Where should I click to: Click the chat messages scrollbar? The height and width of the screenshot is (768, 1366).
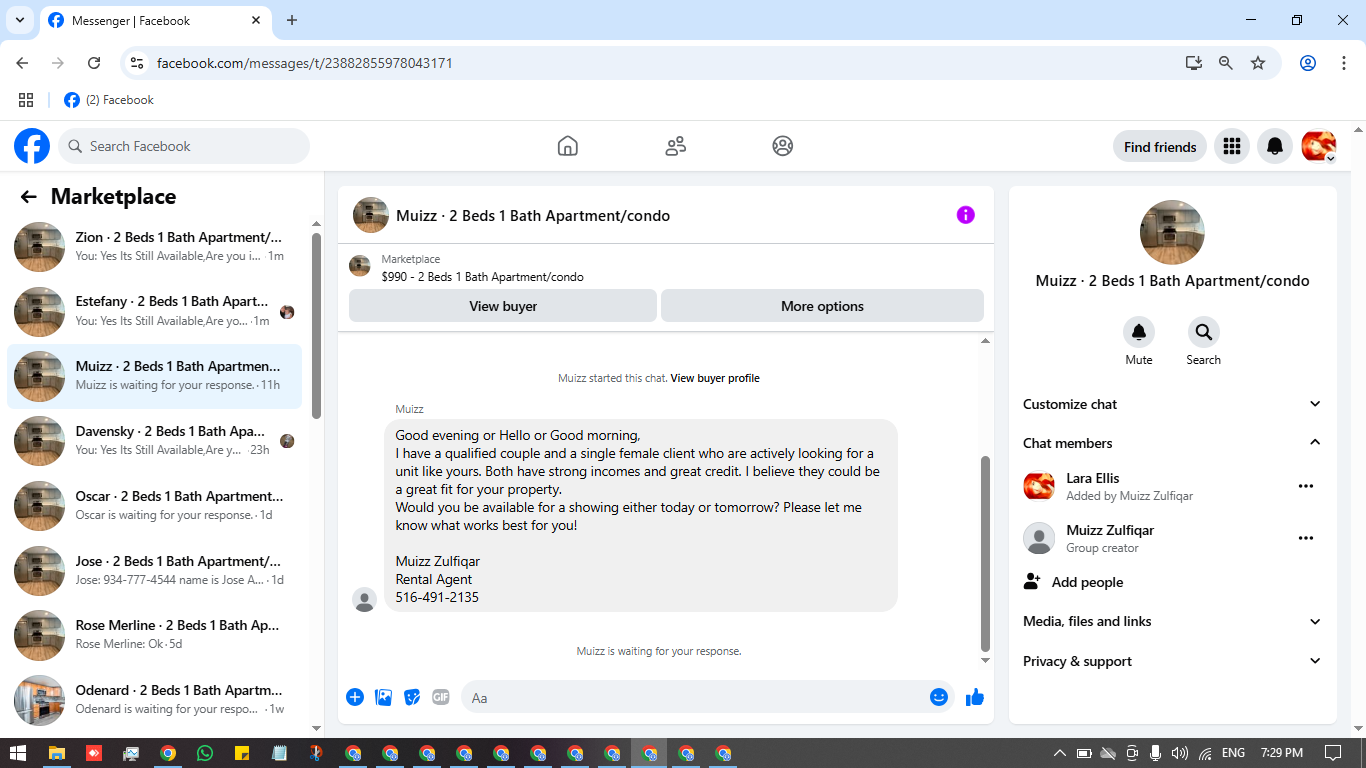point(985,553)
